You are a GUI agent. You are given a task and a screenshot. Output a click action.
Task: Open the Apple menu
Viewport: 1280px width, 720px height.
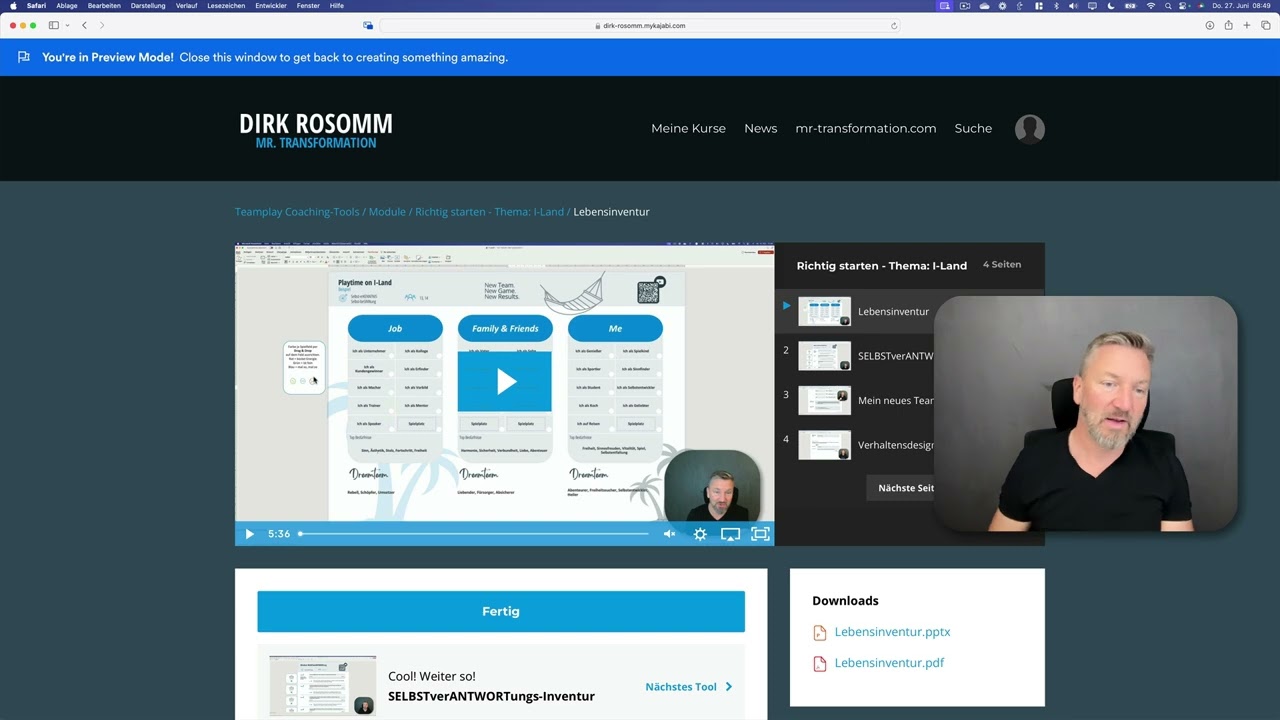coord(13,6)
